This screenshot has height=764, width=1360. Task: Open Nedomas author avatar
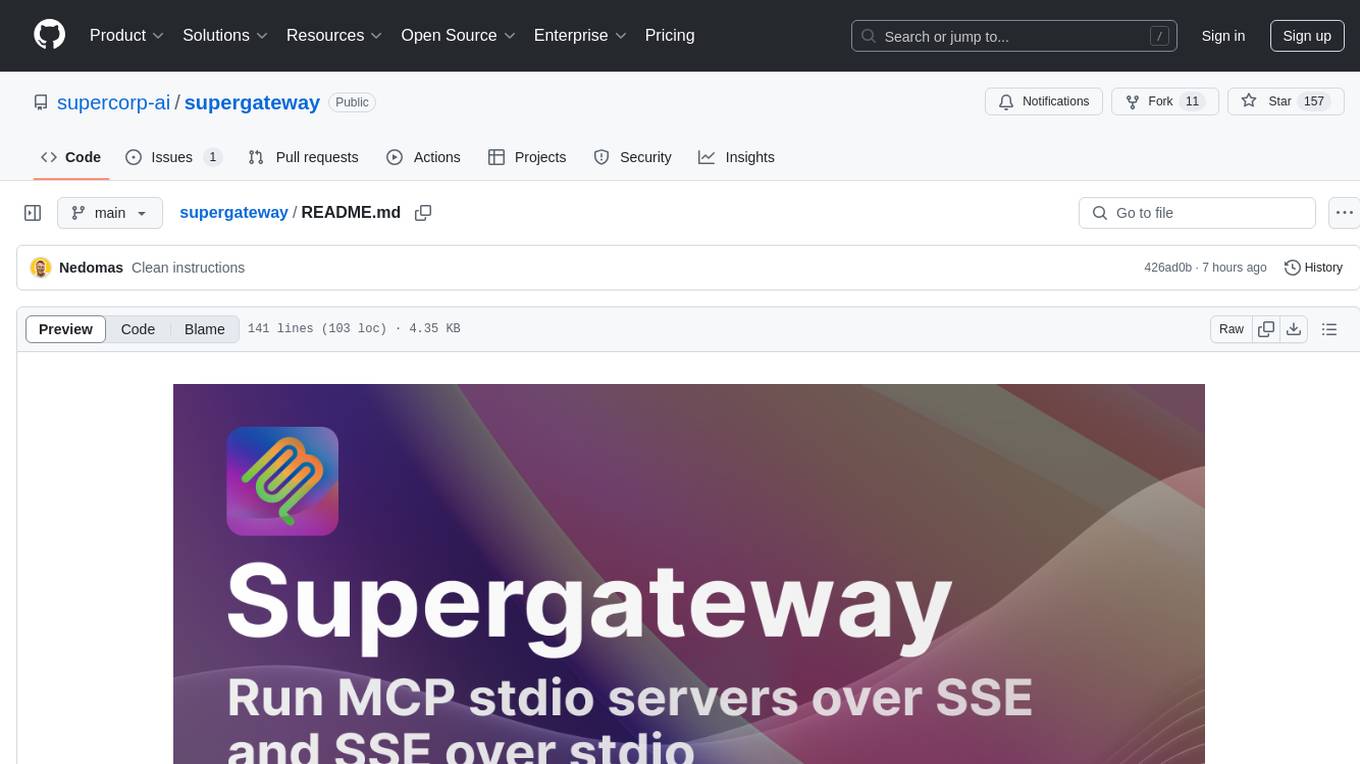click(x=41, y=267)
